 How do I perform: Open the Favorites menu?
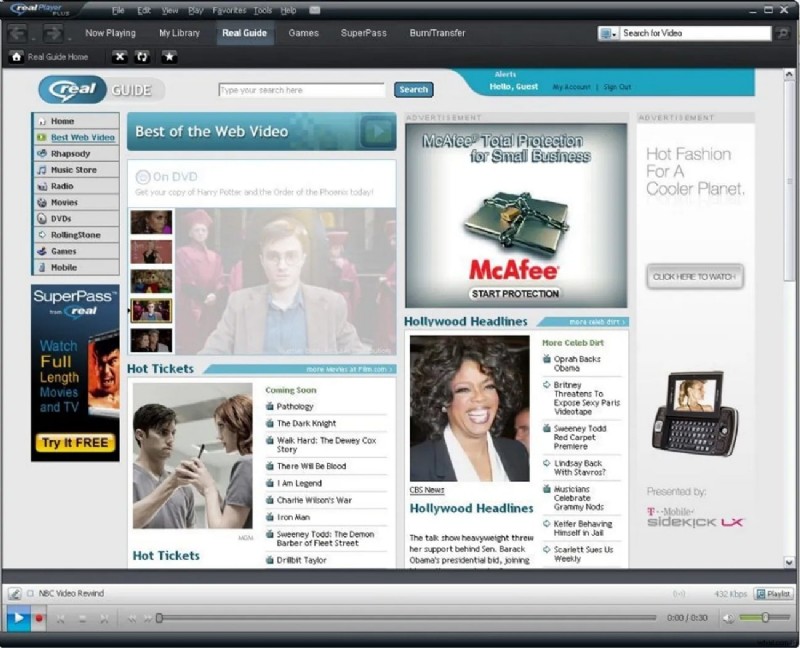coord(228,10)
